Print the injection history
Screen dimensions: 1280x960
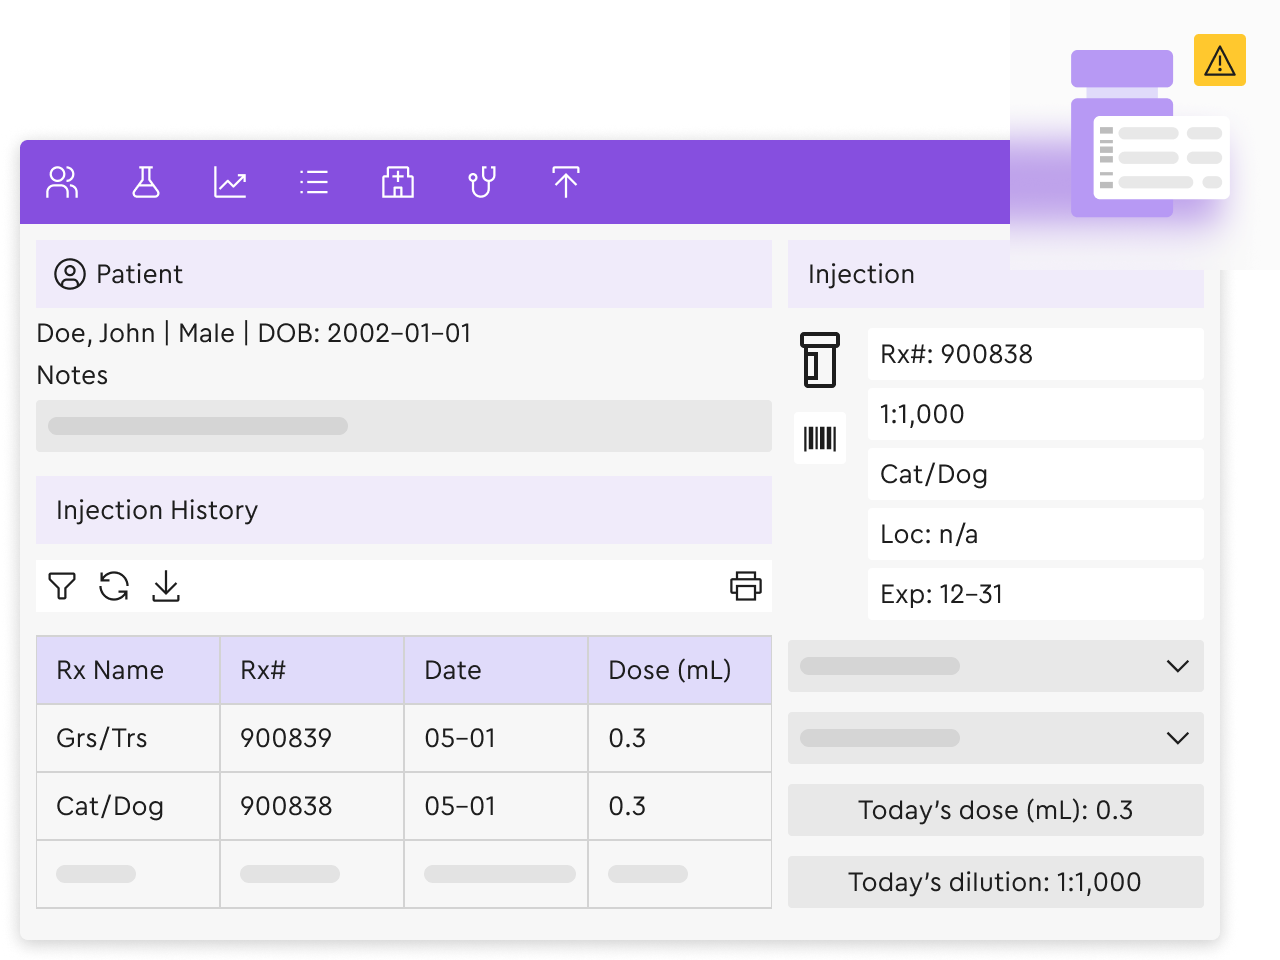[x=746, y=586]
